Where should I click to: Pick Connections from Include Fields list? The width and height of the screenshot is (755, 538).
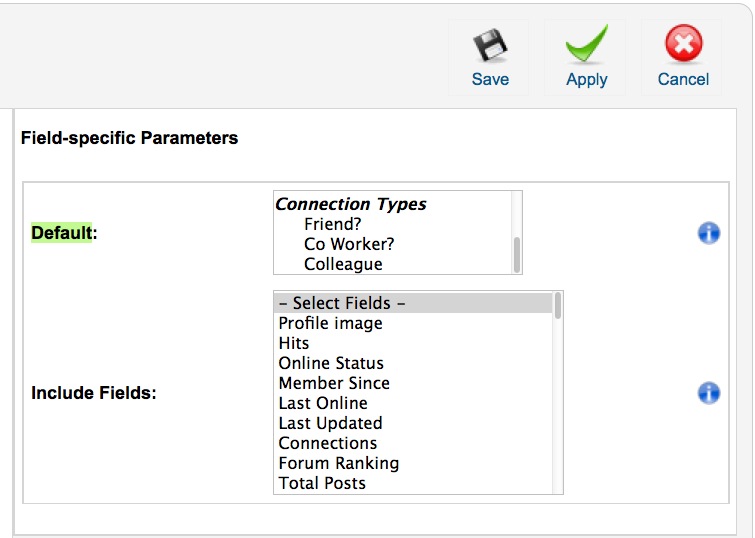(414, 443)
